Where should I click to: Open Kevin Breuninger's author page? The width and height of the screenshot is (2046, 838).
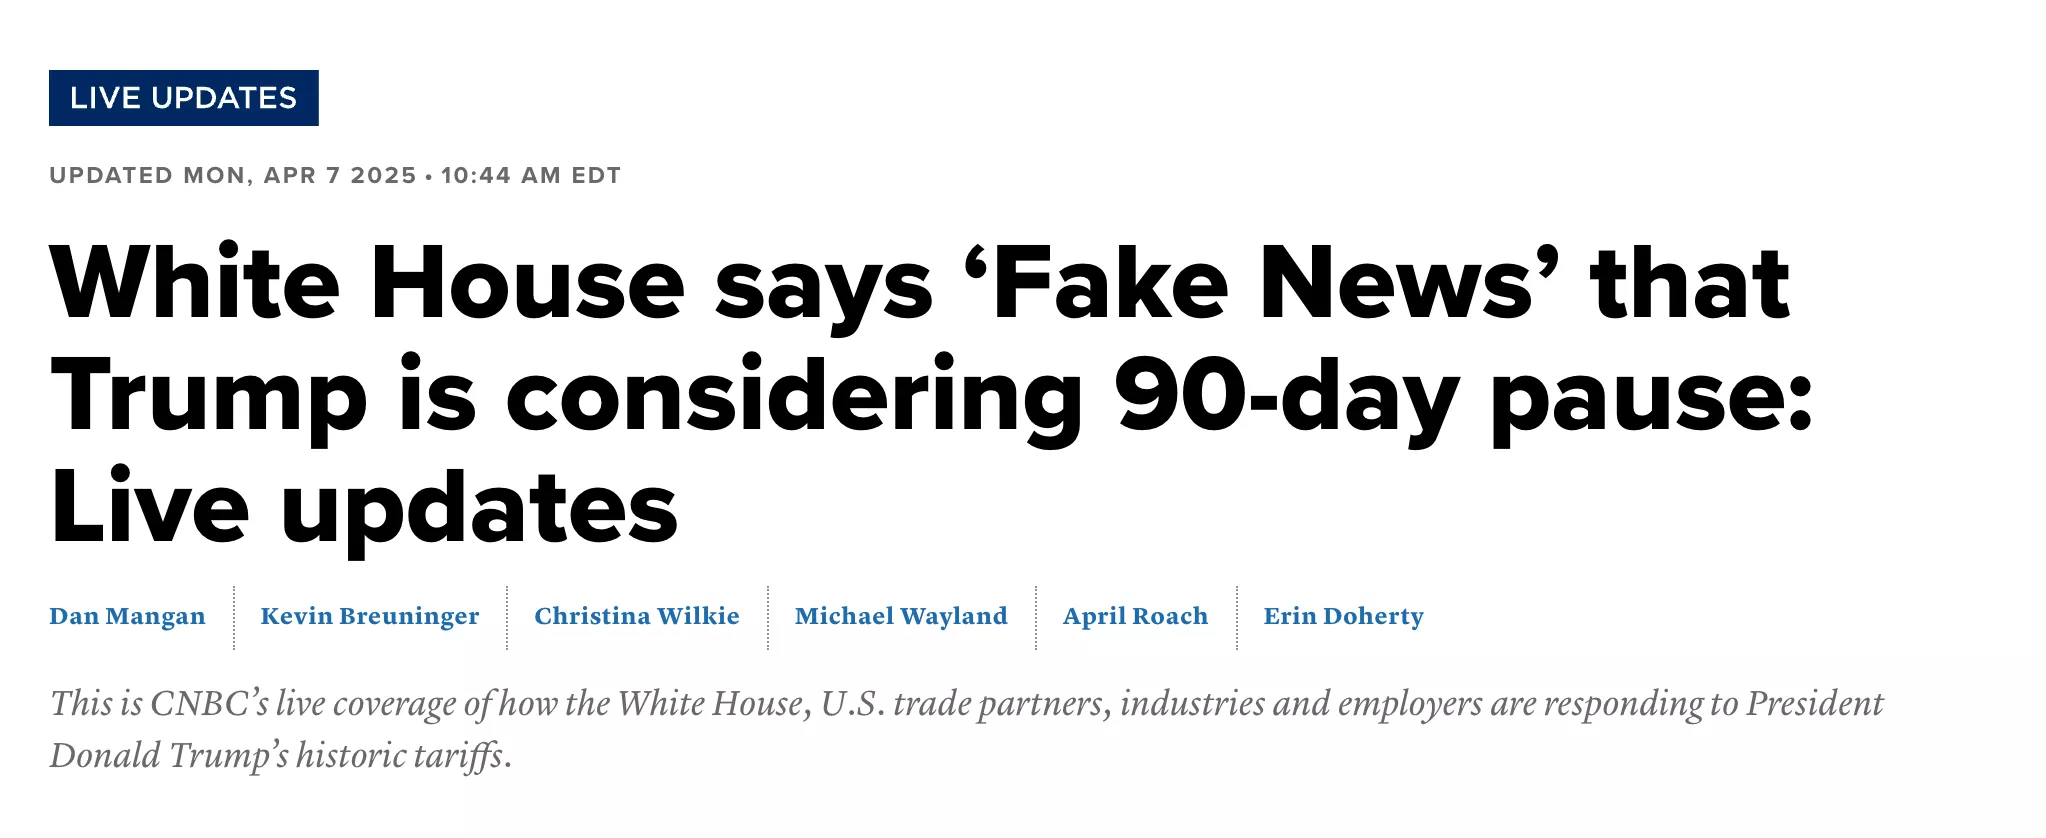tap(370, 616)
